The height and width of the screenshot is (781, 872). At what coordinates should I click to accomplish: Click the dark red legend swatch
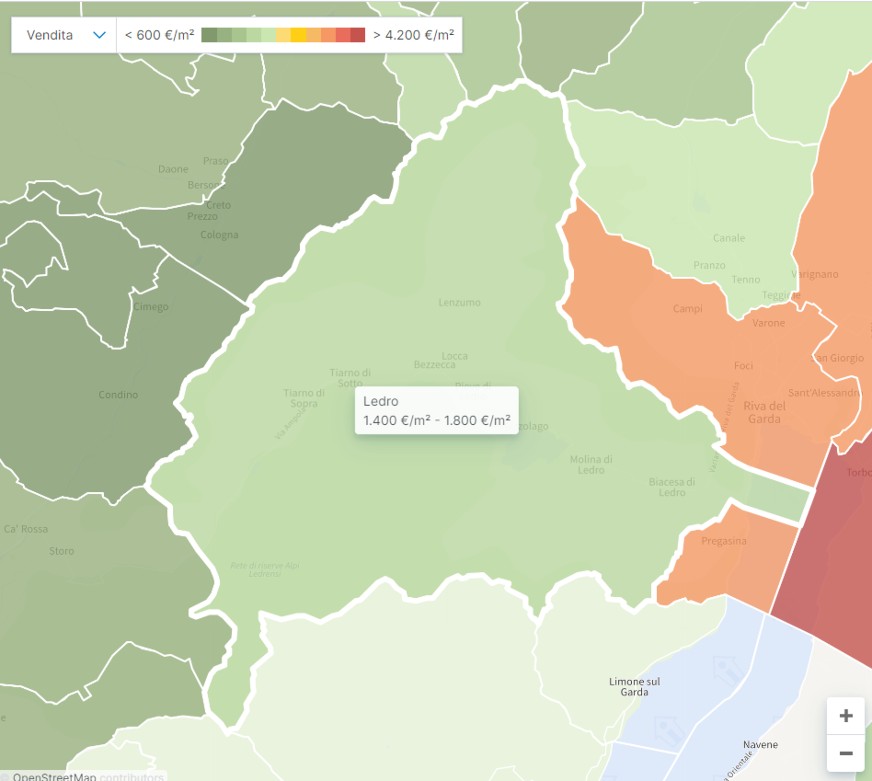tap(357, 35)
